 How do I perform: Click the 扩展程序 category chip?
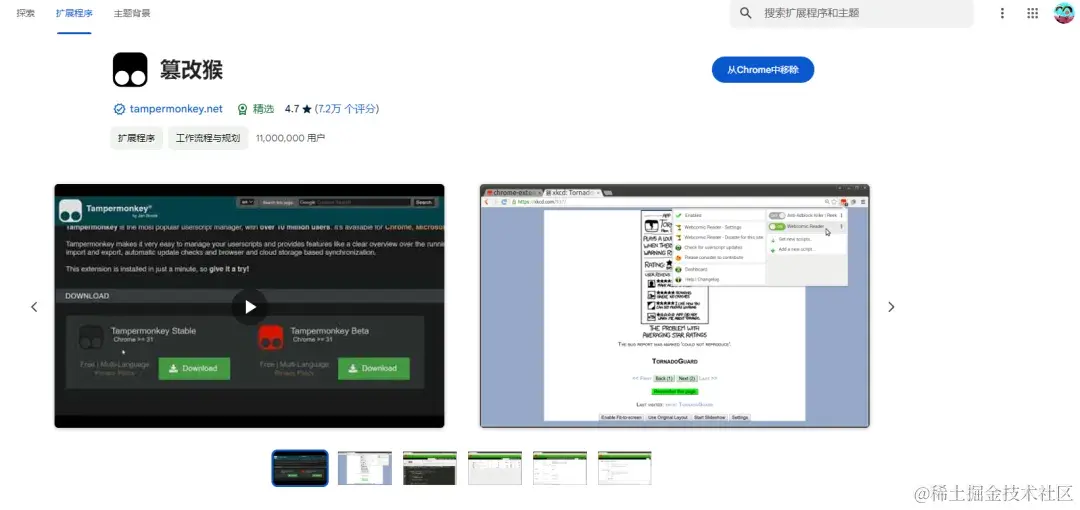click(x=136, y=138)
